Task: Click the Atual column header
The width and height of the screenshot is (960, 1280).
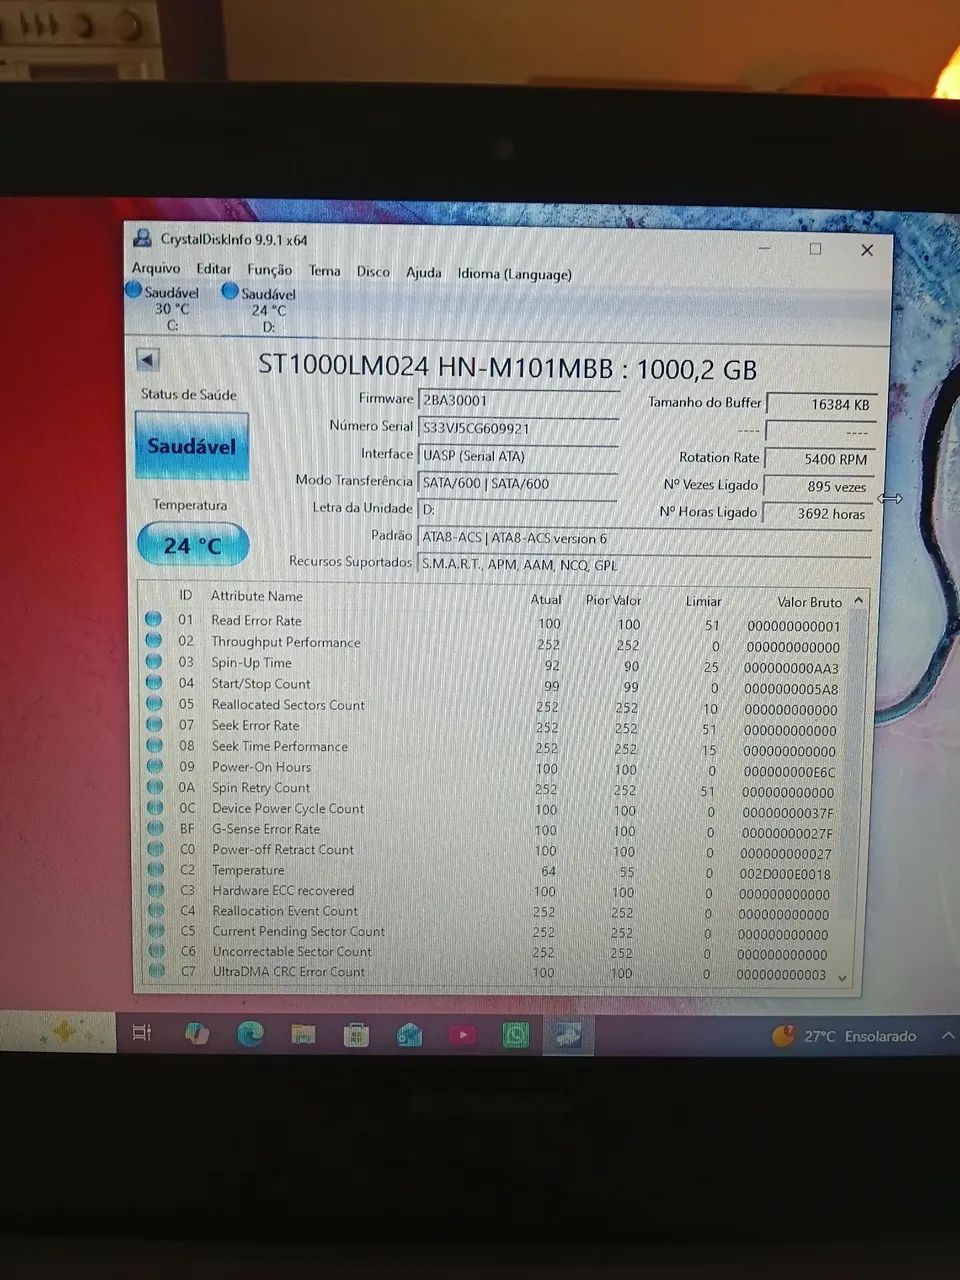Action: 546,600
